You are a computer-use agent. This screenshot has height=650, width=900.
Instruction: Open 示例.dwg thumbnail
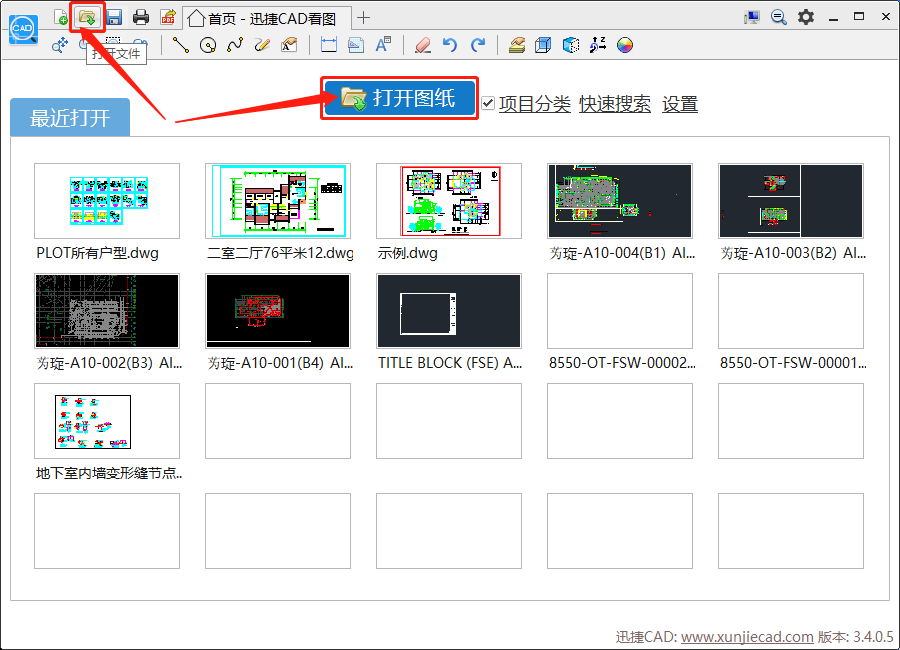(449, 201)
